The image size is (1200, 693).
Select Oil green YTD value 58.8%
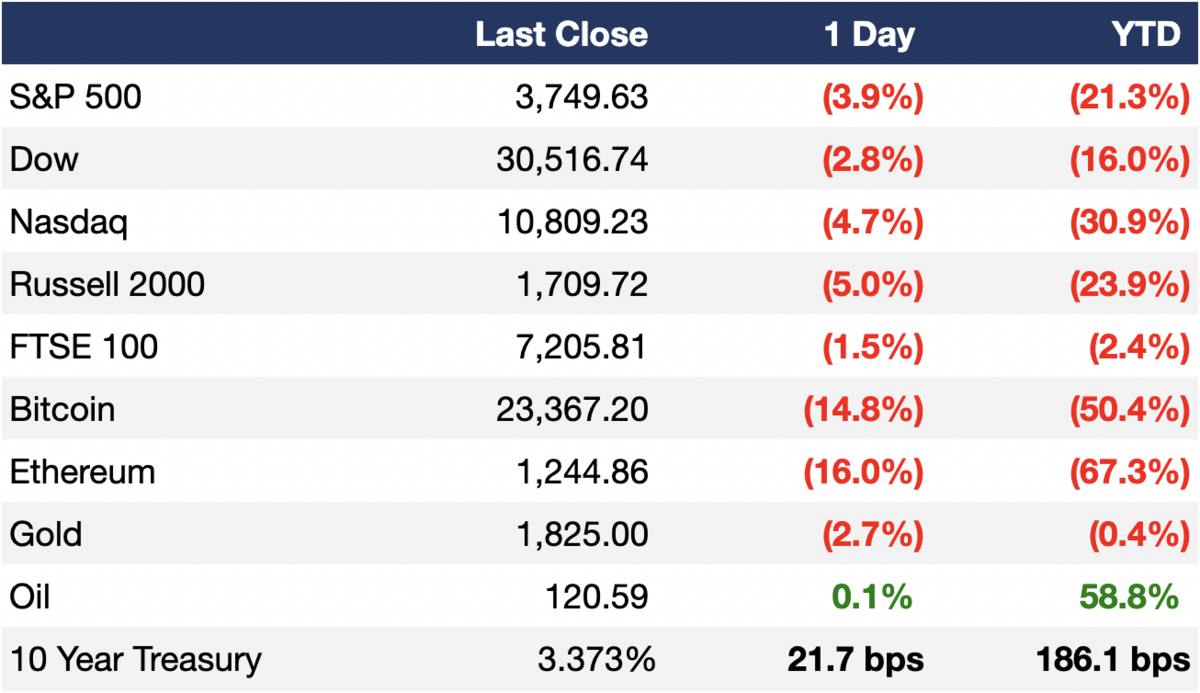coord(1129,597)
